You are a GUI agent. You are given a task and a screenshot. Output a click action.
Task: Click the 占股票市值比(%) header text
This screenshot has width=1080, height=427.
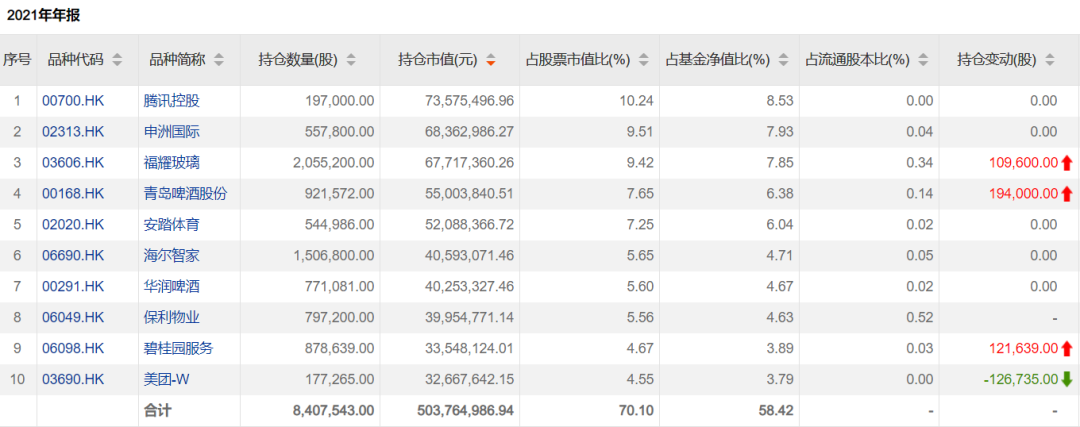tap(579, 60)
